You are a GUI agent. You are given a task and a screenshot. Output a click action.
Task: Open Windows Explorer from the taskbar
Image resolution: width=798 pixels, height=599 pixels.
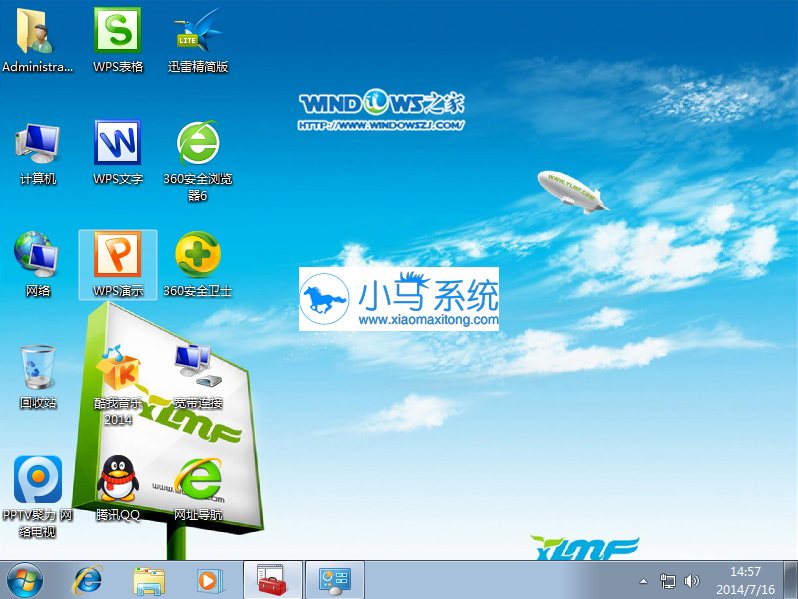pyautogui.click(x=149, y=581)
